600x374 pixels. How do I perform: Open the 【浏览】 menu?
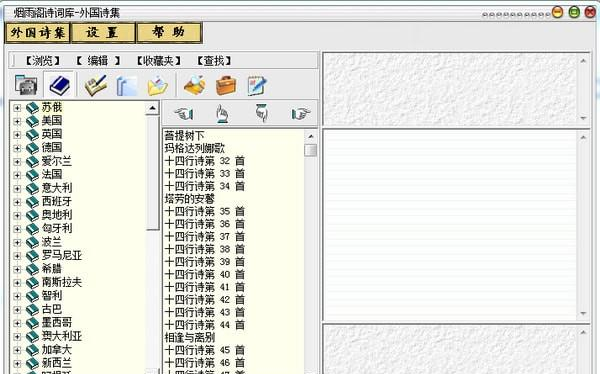pos(42,60)
